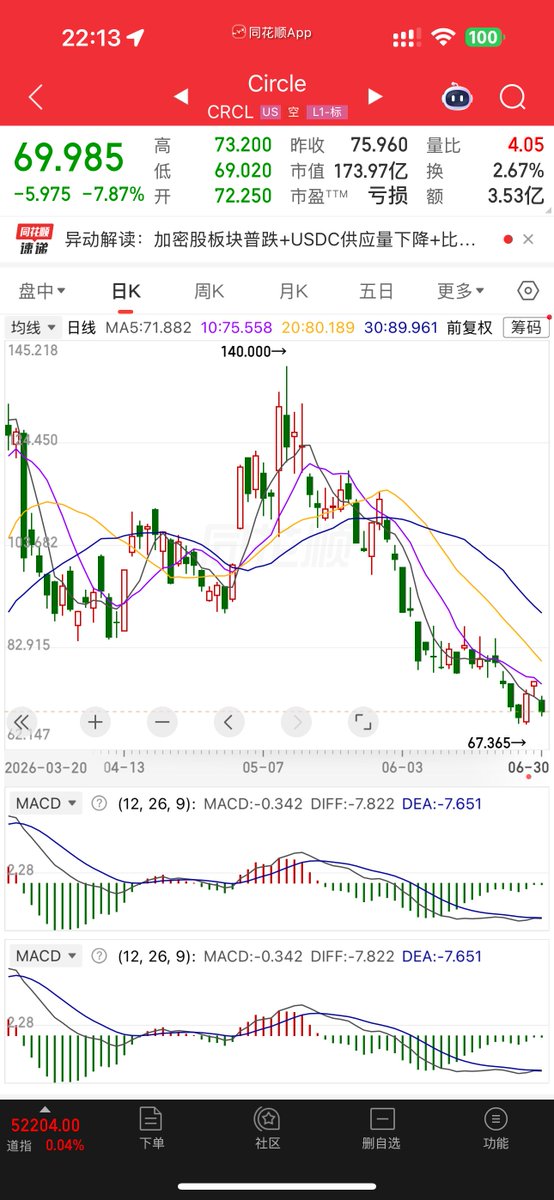Tap 同花顺速递 news badge icon
554x1200 pixels.
point(33,239)
